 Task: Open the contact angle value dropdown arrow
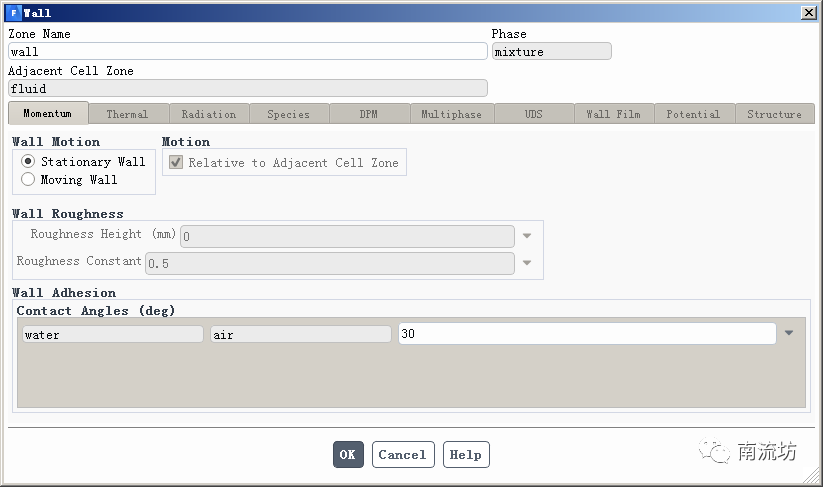[788, 333]
